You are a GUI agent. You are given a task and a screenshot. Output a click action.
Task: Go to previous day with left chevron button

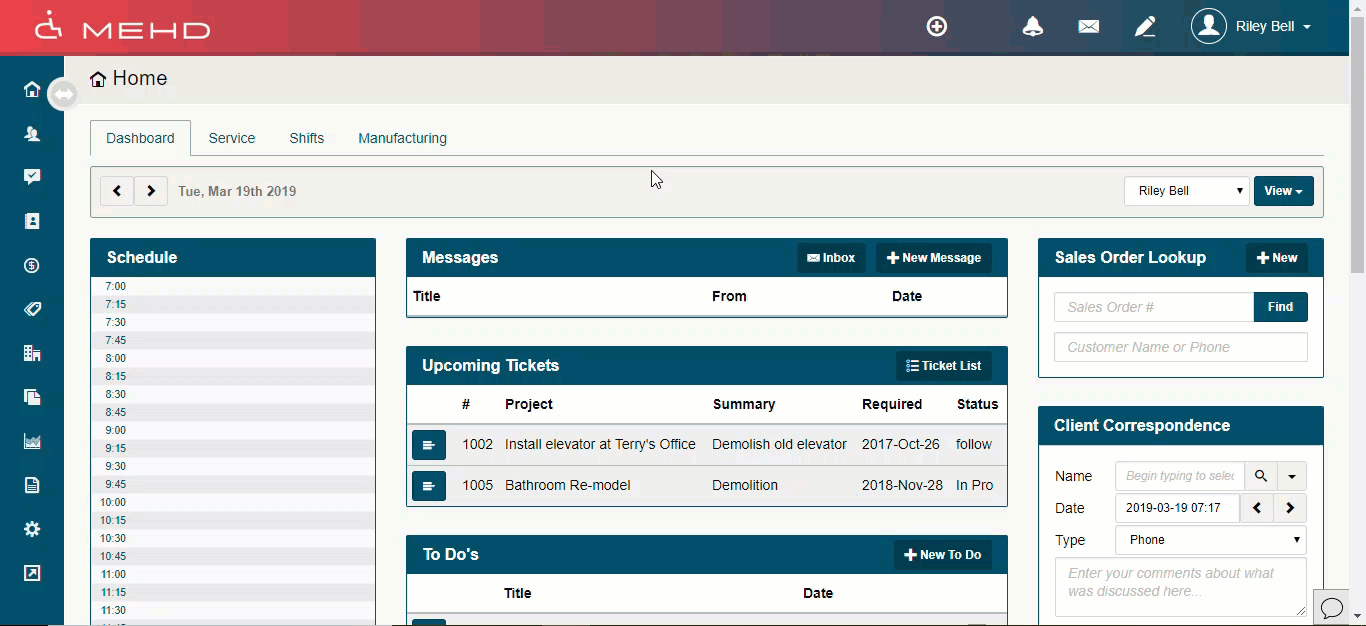117,191
